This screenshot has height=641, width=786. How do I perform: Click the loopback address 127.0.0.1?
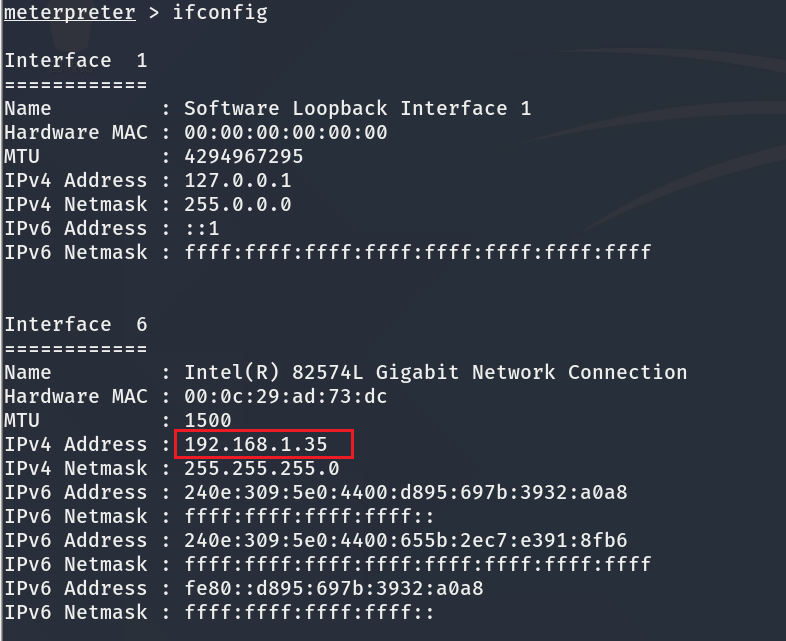click(x=237, y=180)
